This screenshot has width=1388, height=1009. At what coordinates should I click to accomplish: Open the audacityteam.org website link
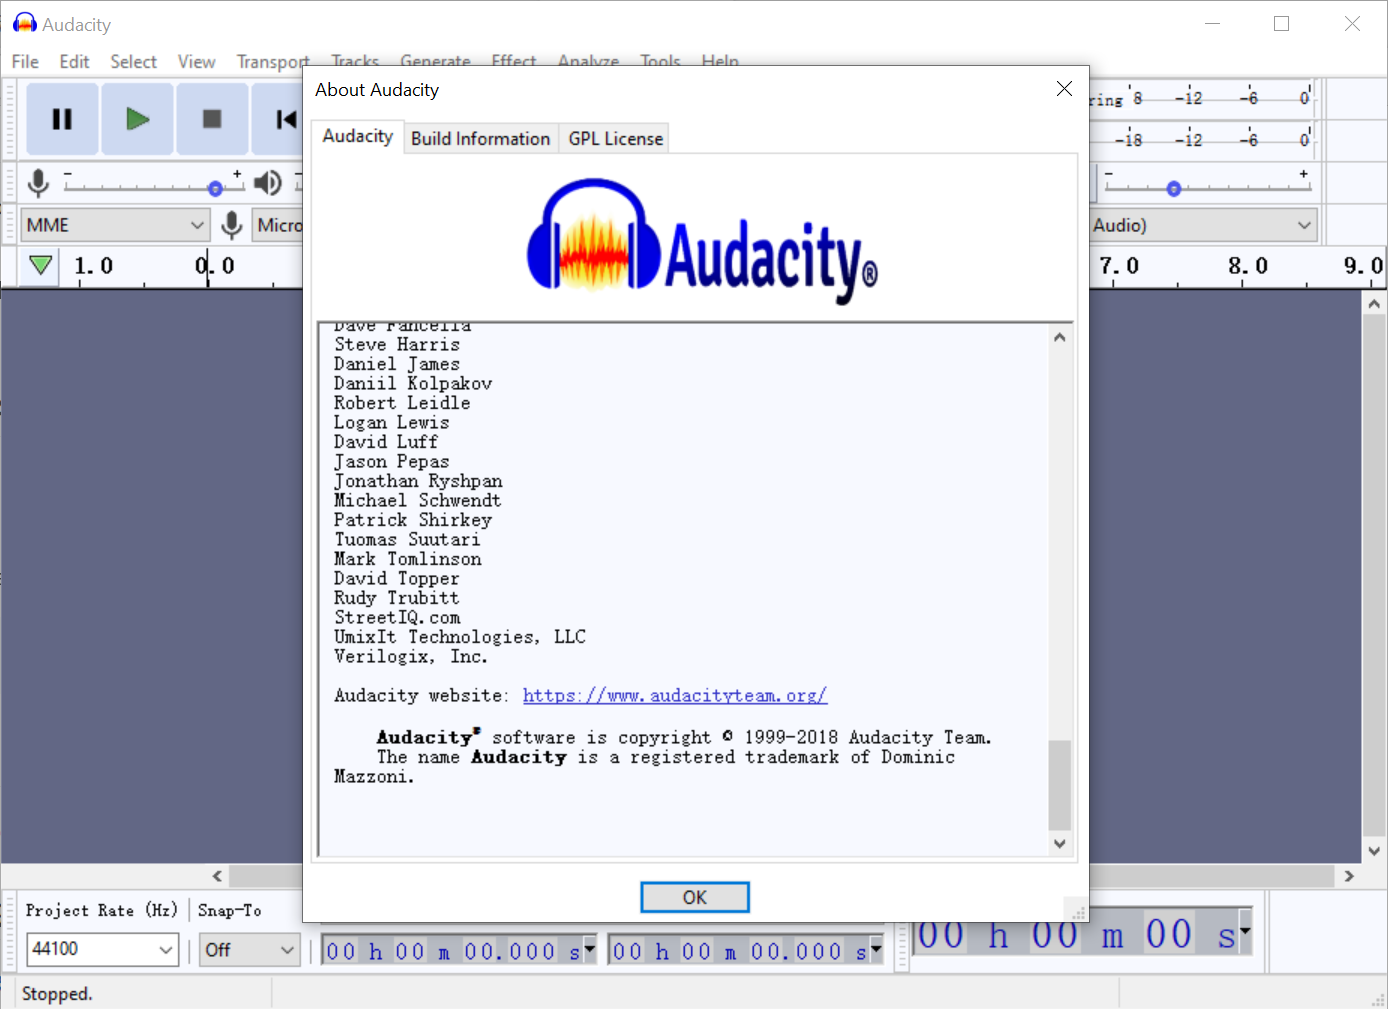click(675, 695)
